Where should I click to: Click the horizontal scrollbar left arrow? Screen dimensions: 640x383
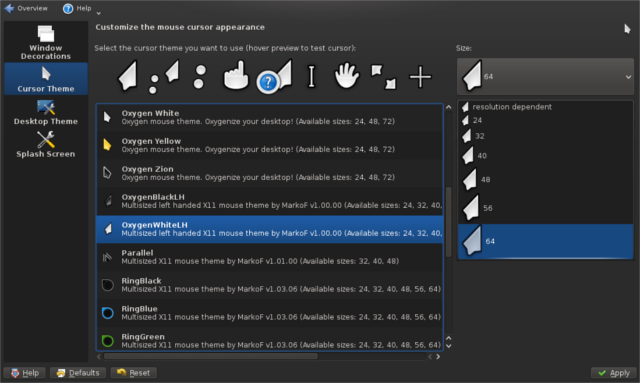[x=99, y=356]
